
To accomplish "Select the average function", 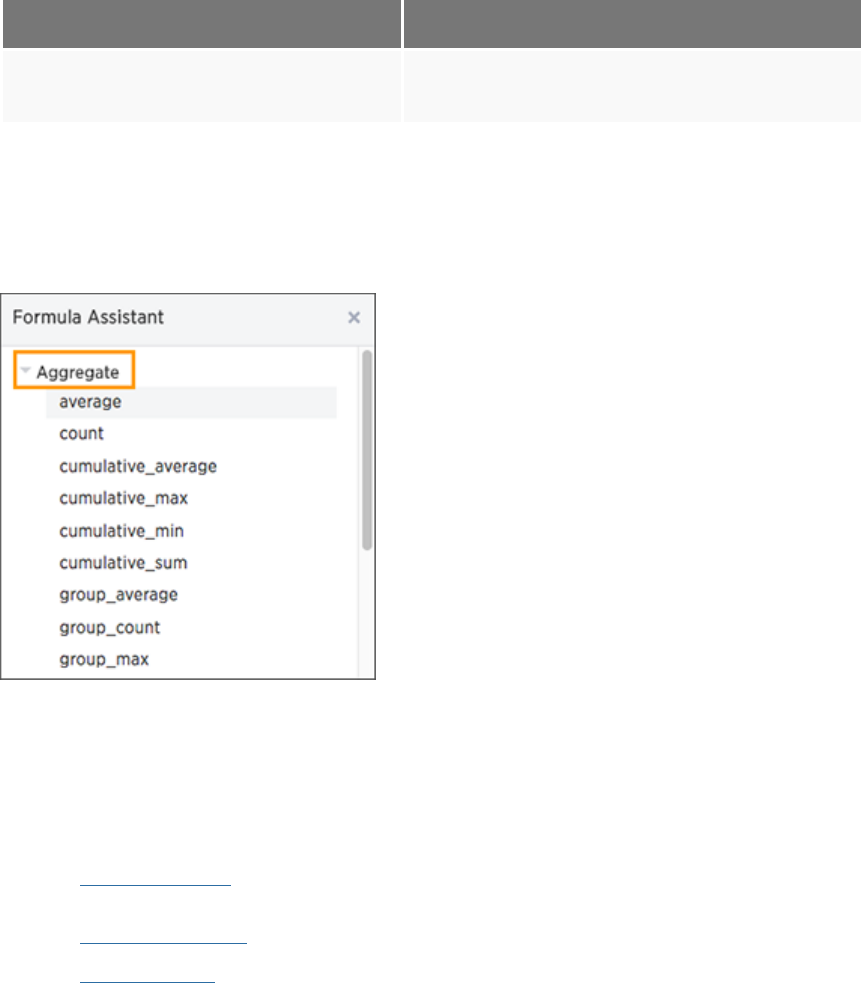I will click(x=191, y=402).
